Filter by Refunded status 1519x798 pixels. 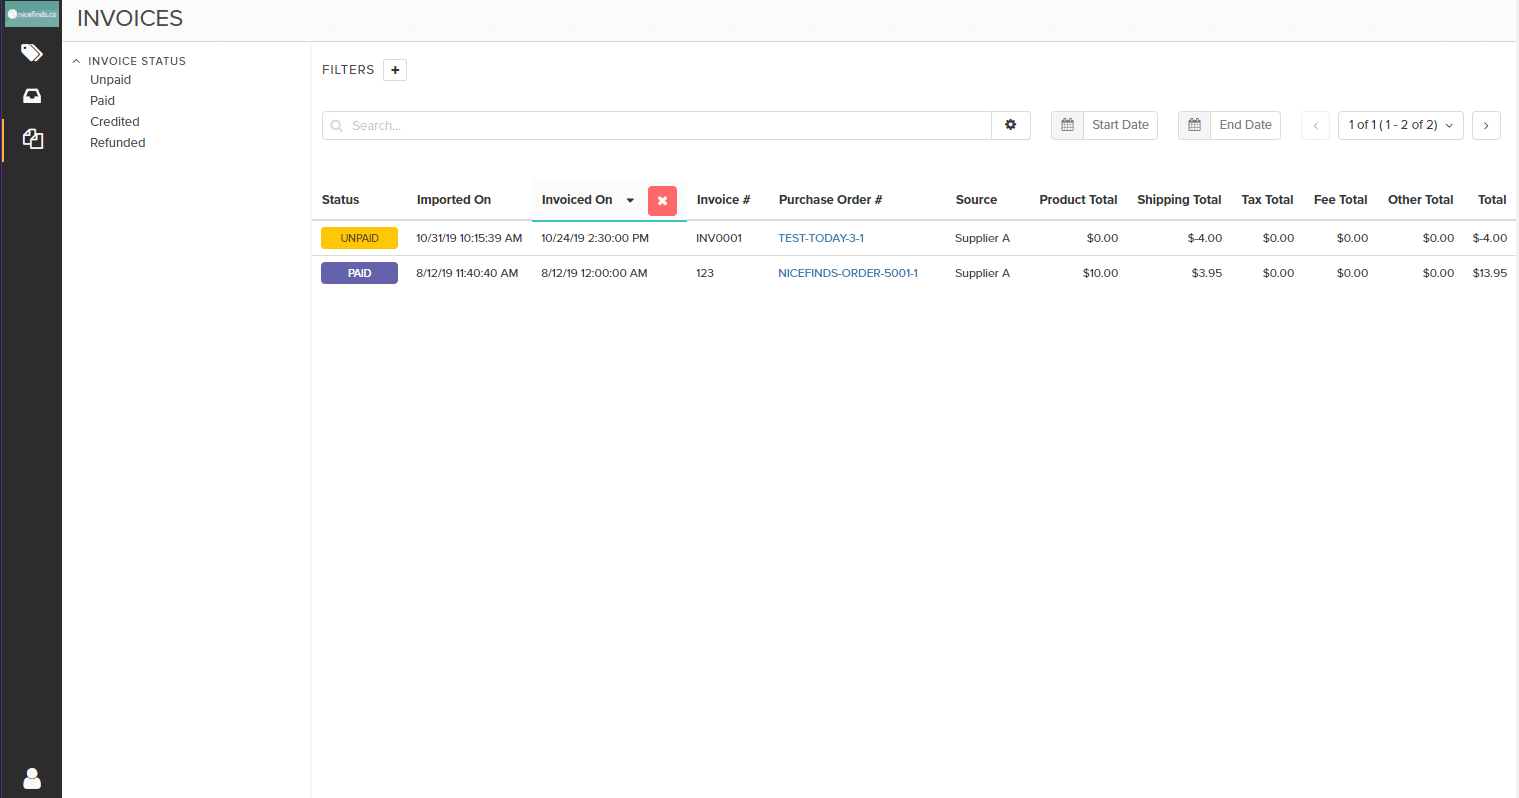pyautogui.click(x=118, y=143)
